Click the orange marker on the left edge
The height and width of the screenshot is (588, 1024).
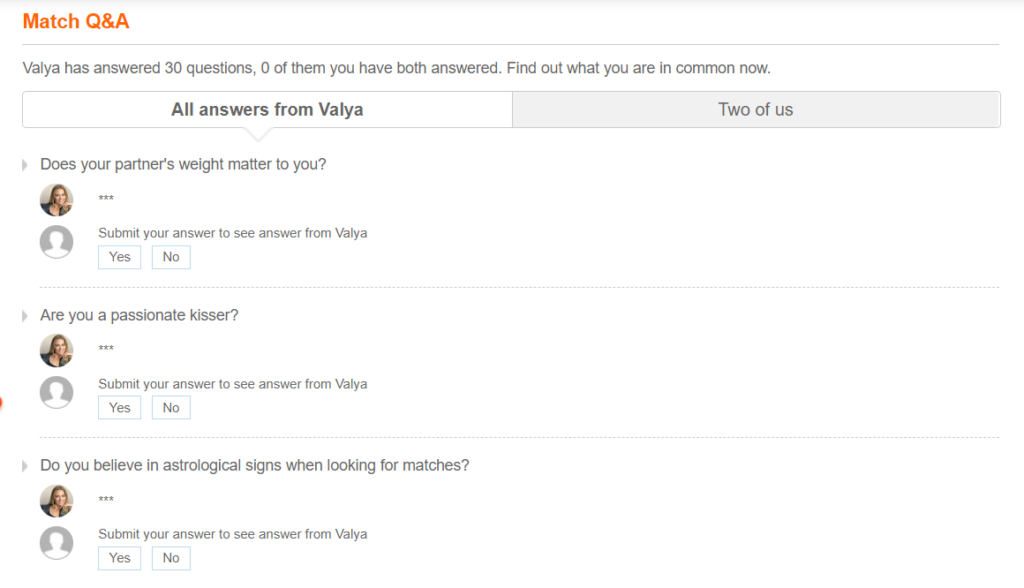coord(2,404)
